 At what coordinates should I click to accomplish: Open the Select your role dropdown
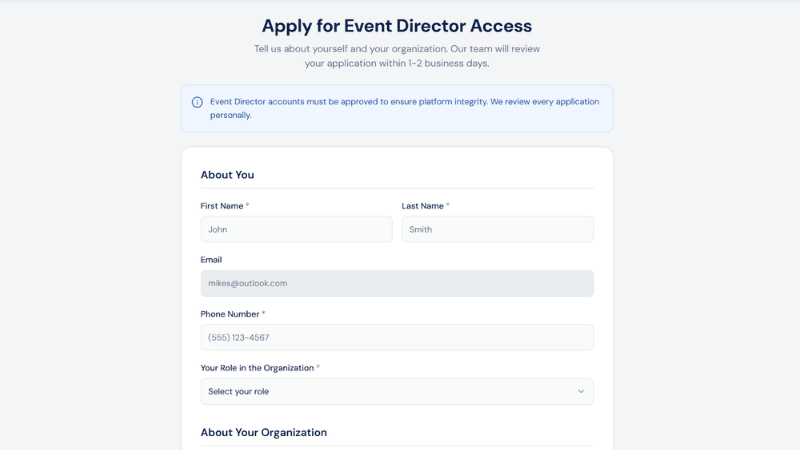click(x=397, y=391)
